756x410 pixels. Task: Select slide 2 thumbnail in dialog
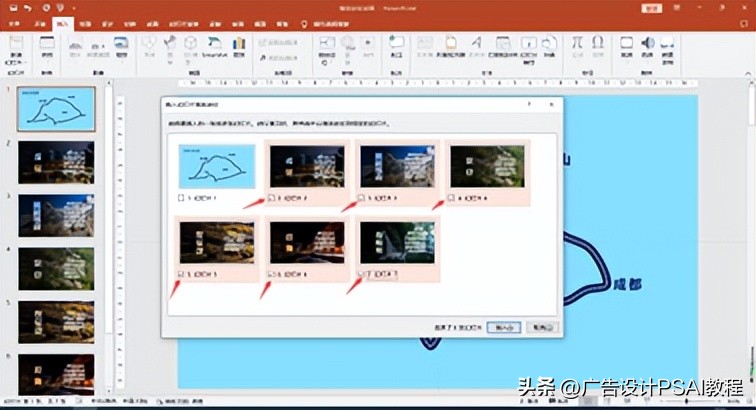coord(307,166)
